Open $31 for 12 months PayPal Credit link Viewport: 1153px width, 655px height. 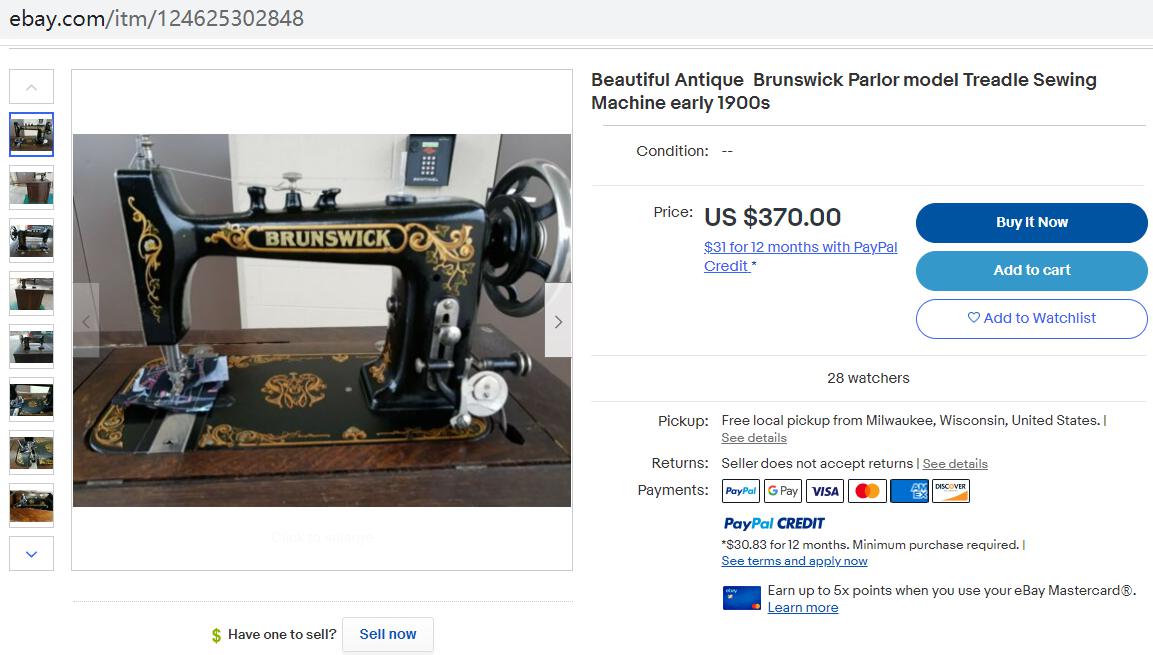(x=800, y=257)
